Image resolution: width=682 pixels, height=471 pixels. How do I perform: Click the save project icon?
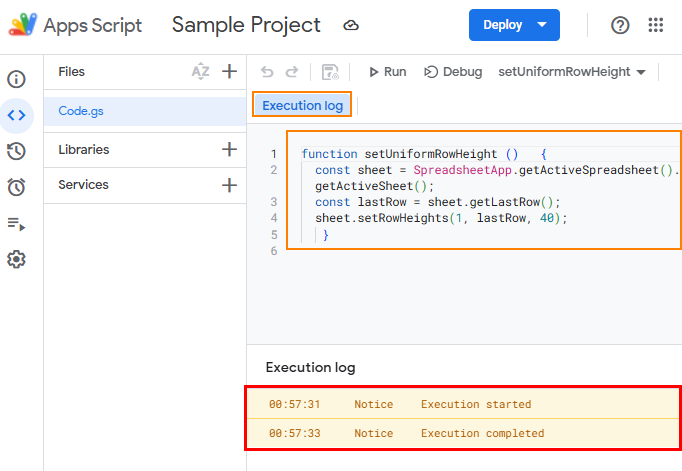[x=330, y=72]
